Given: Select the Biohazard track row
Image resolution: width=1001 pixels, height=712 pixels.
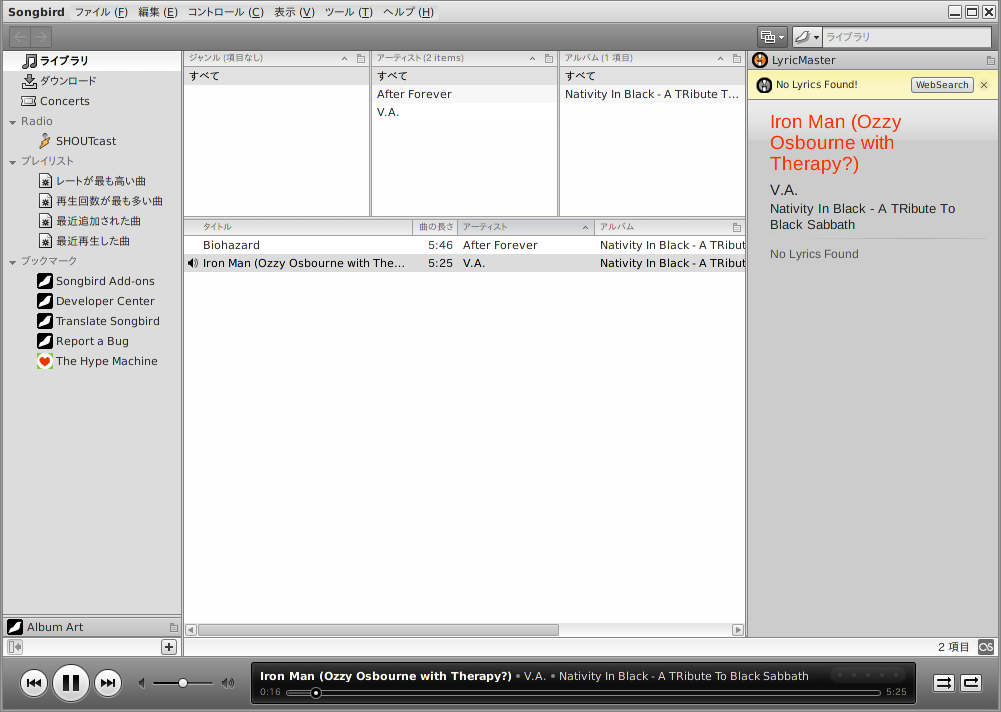Looking at the screenshot, I should pos(465,245).
